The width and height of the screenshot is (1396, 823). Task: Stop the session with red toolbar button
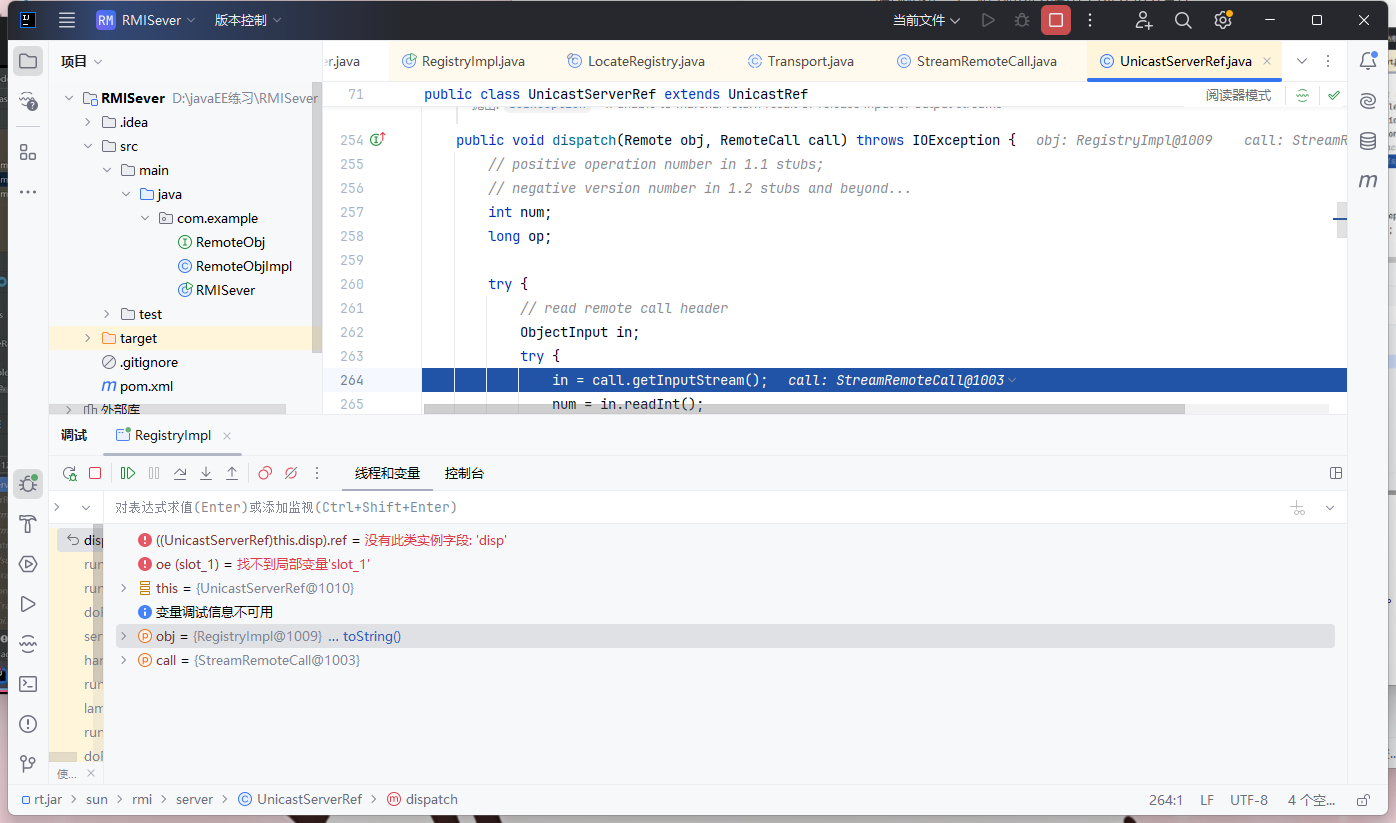pos(1055,20)
